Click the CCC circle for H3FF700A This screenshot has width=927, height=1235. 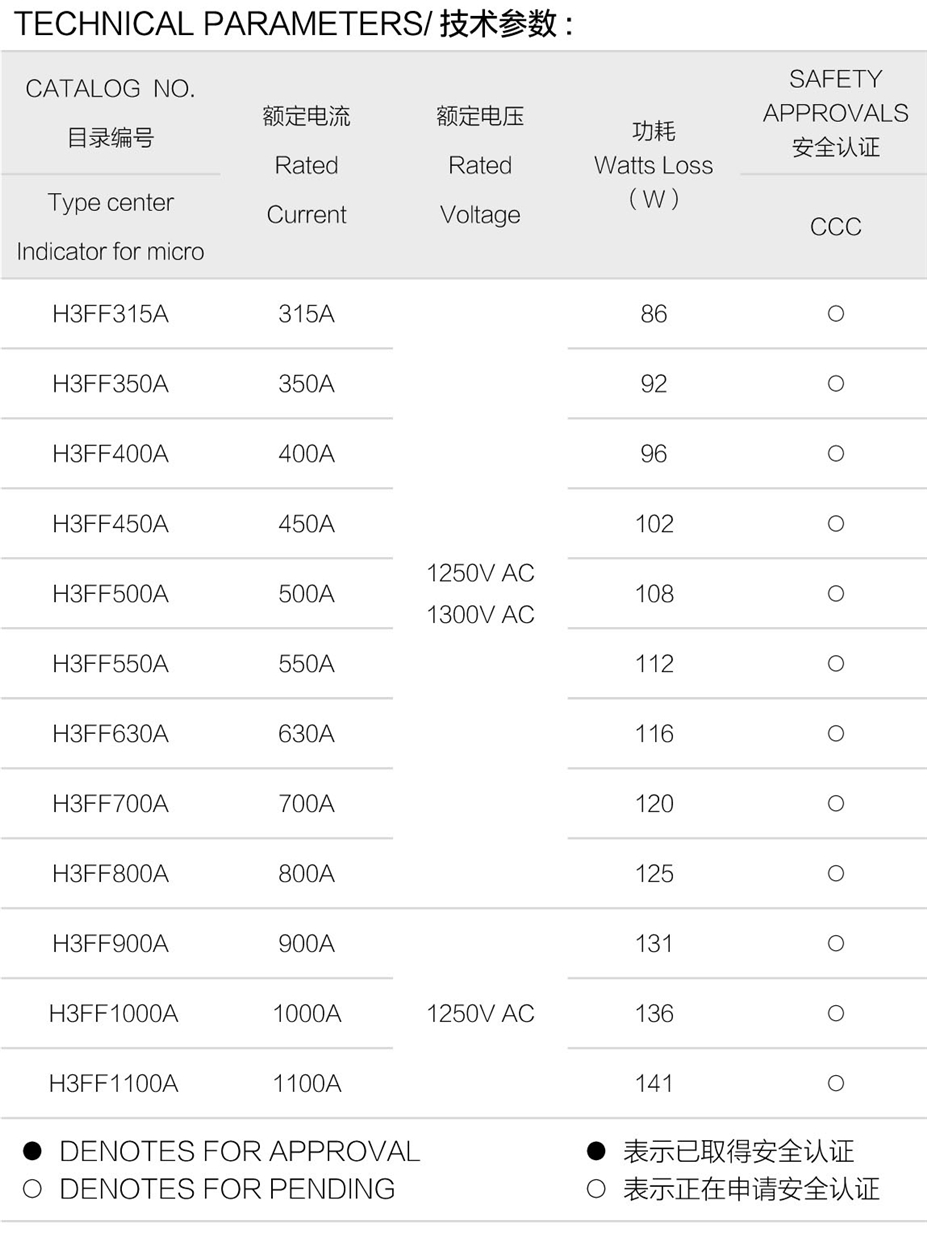(x=836, y=804)
